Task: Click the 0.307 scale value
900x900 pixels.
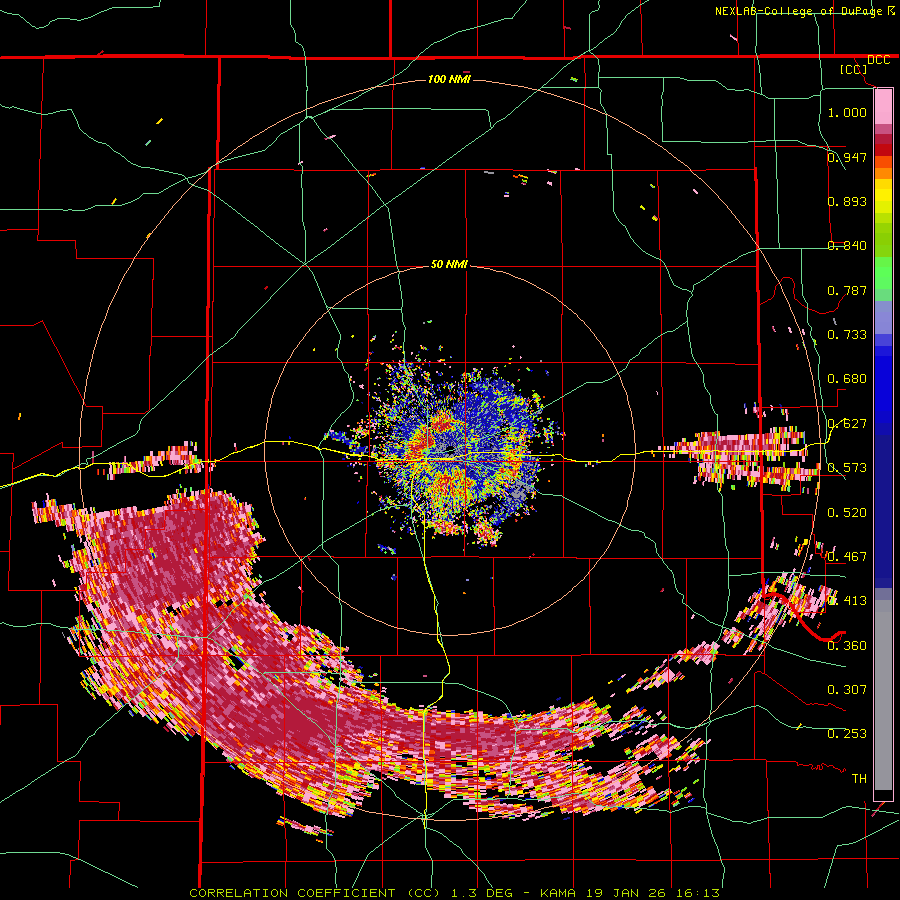Action: pyautogui.click(x=847, y=689)
